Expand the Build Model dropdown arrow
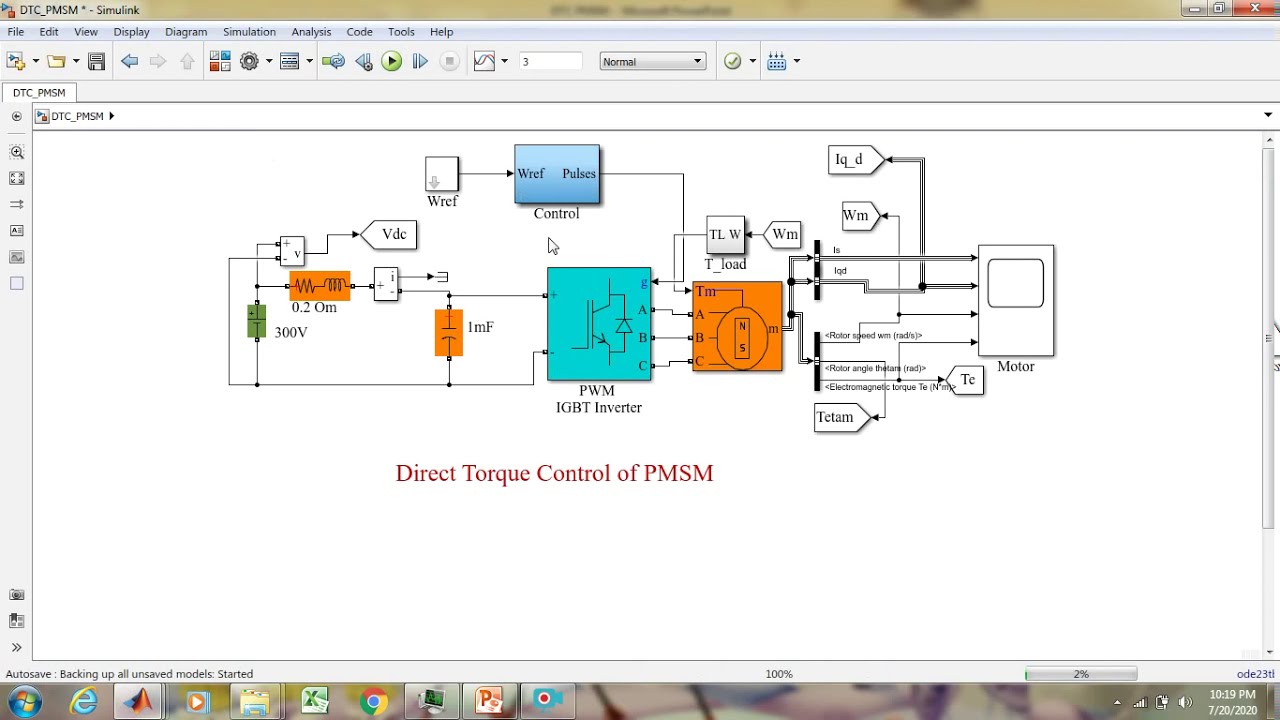The height and width of the screenshot is (720, 1280). (x=796, y=61)
